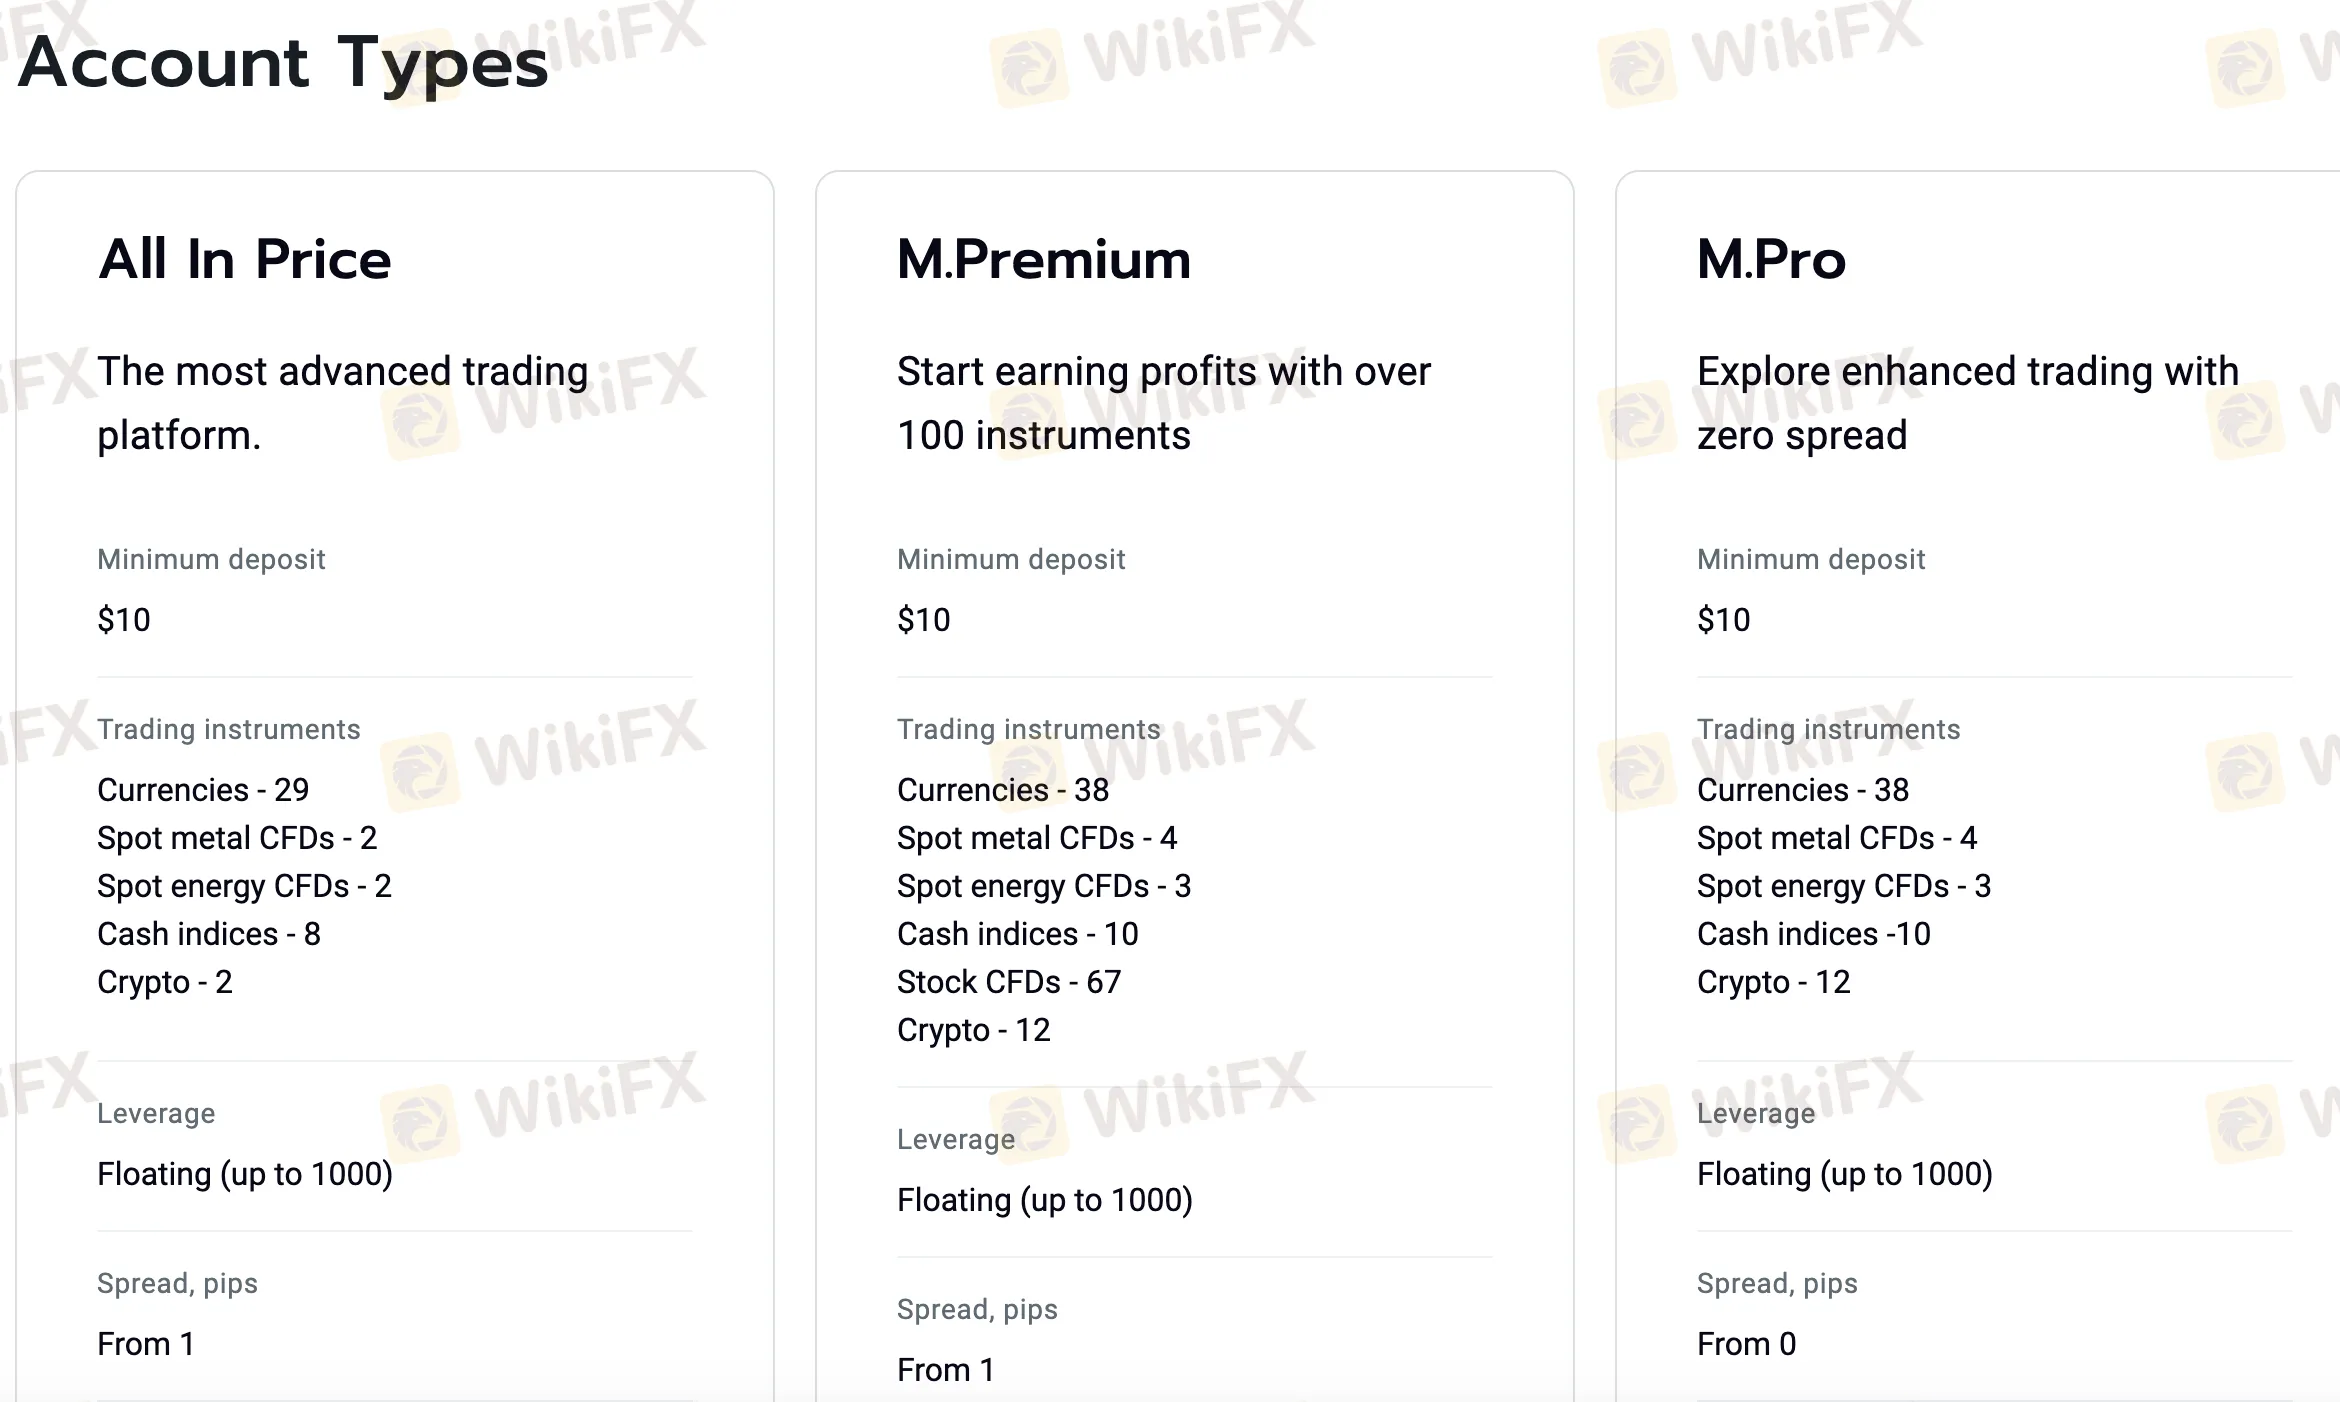Screen dimensions: 2340x1402
Task: Click the Stock CFDs - 67 line
Action: point(1008,982)
